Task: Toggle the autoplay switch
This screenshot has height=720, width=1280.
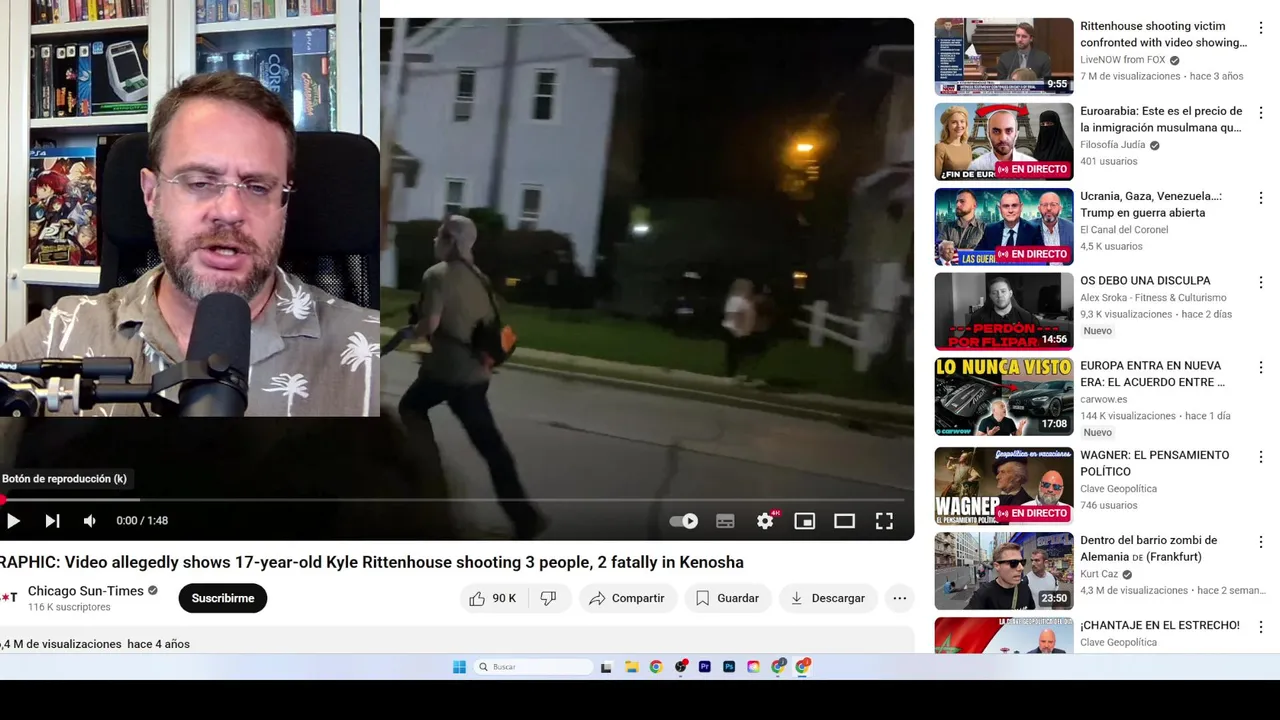Action: point(684,521)
